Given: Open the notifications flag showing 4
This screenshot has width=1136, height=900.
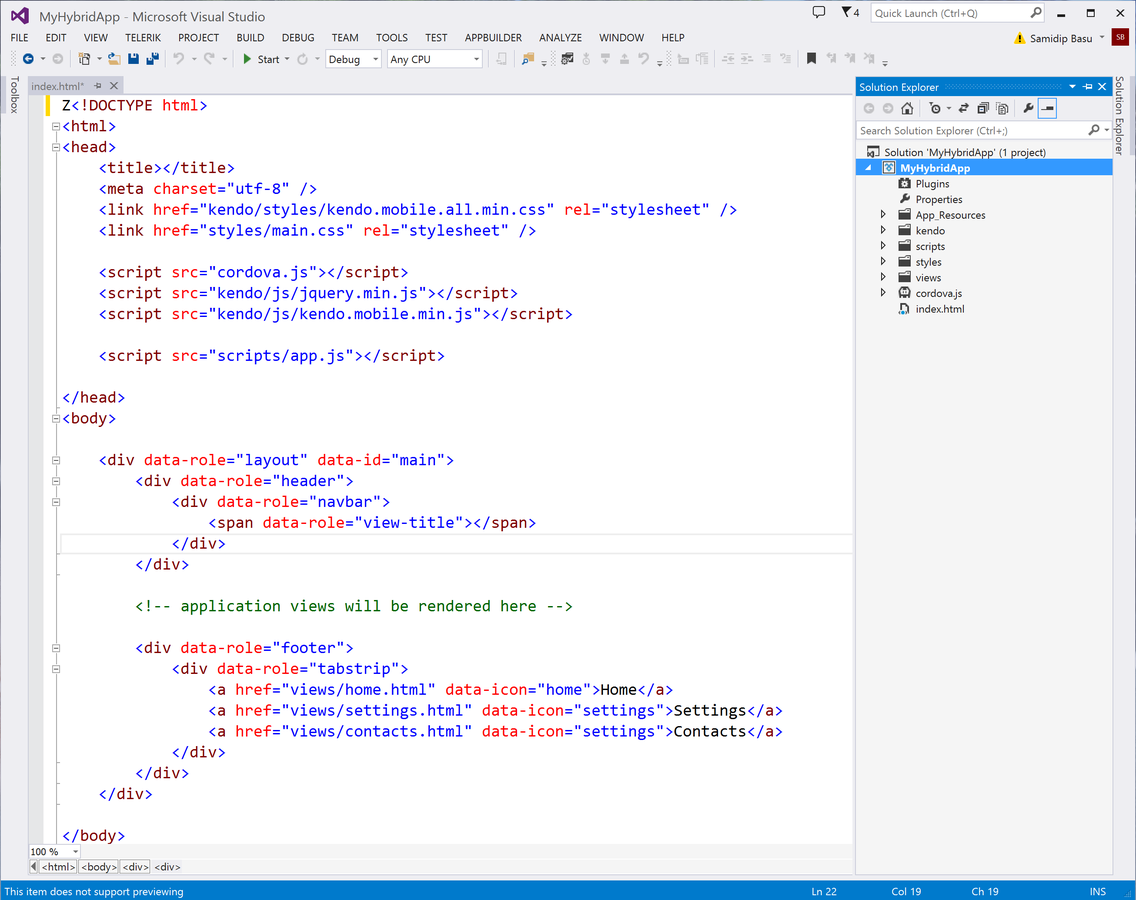Looking at the screenshot, I should point(850,12).
